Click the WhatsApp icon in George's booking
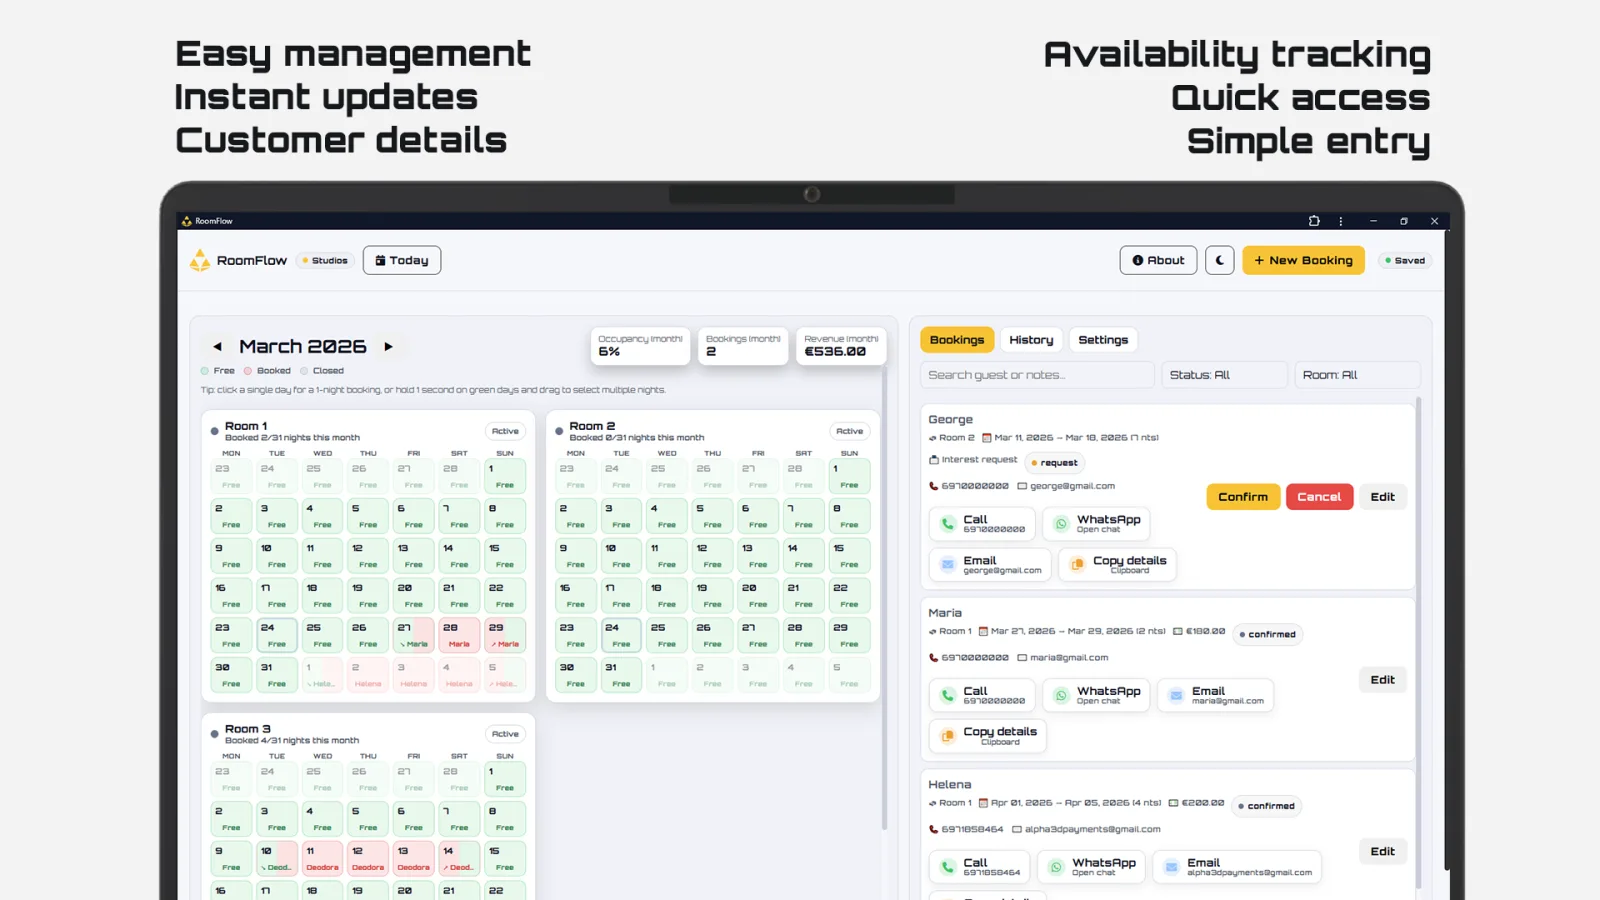 tap(1061, 524)
